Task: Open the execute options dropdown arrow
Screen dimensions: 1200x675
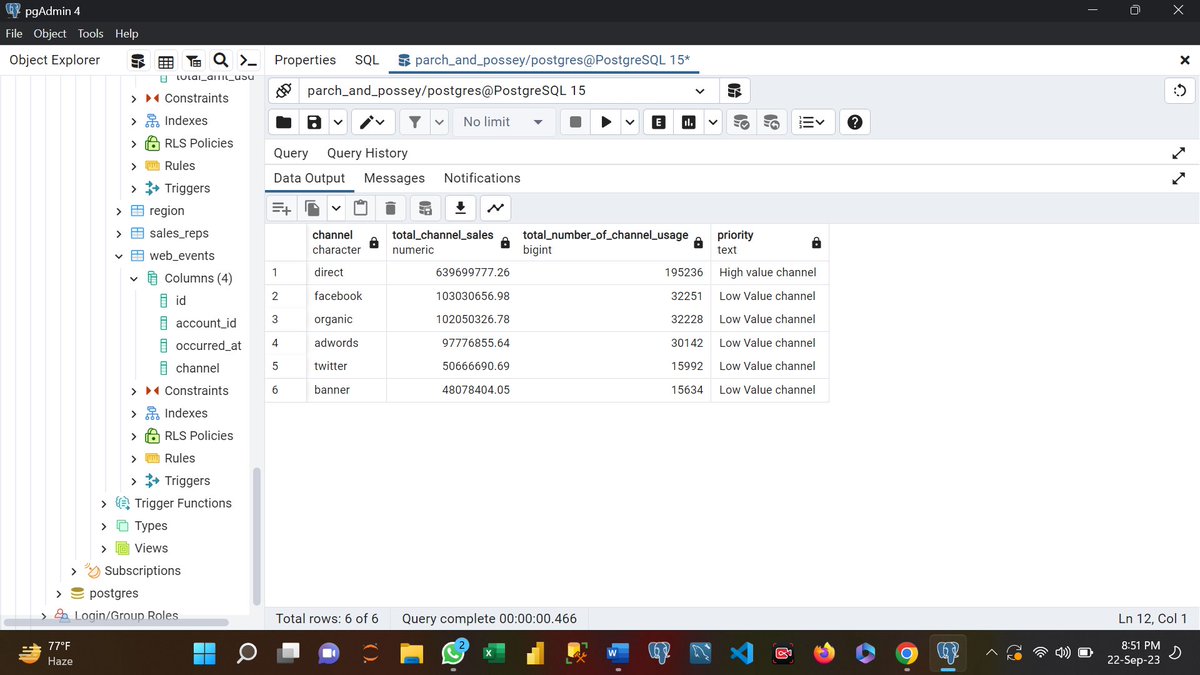Action: click(x=629, y=122)
